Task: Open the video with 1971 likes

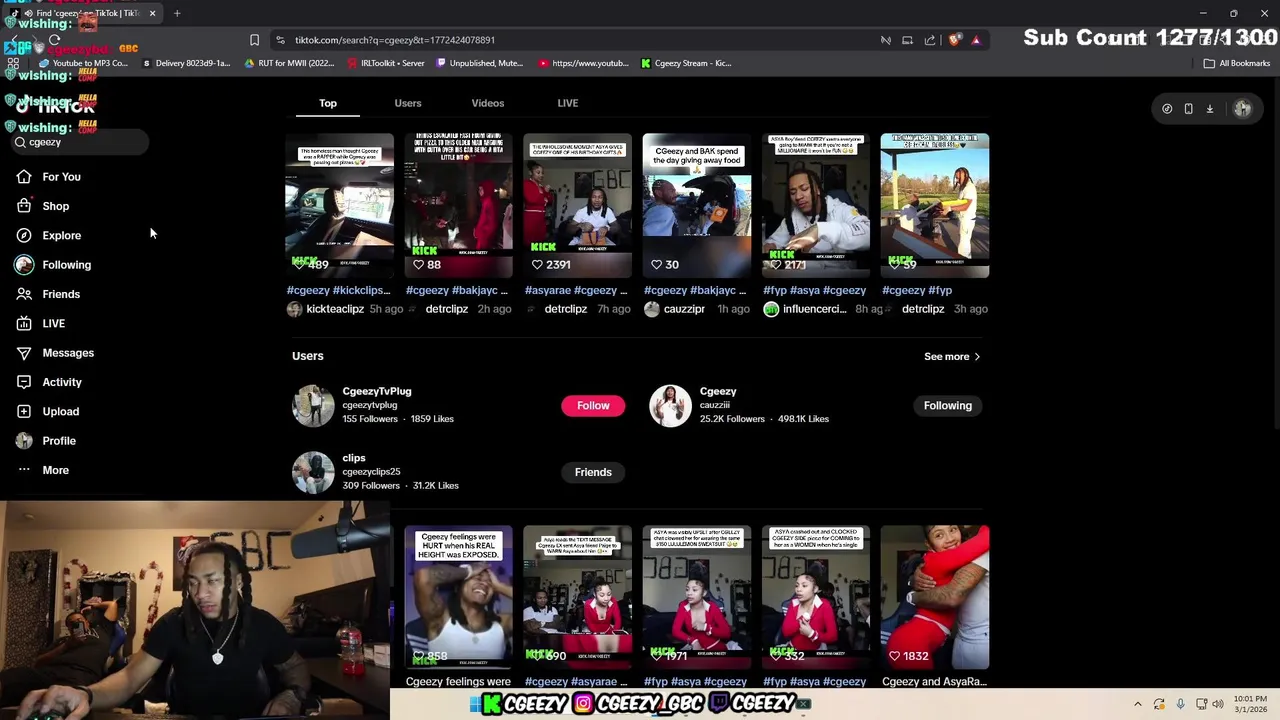Action: pos(697,597)
